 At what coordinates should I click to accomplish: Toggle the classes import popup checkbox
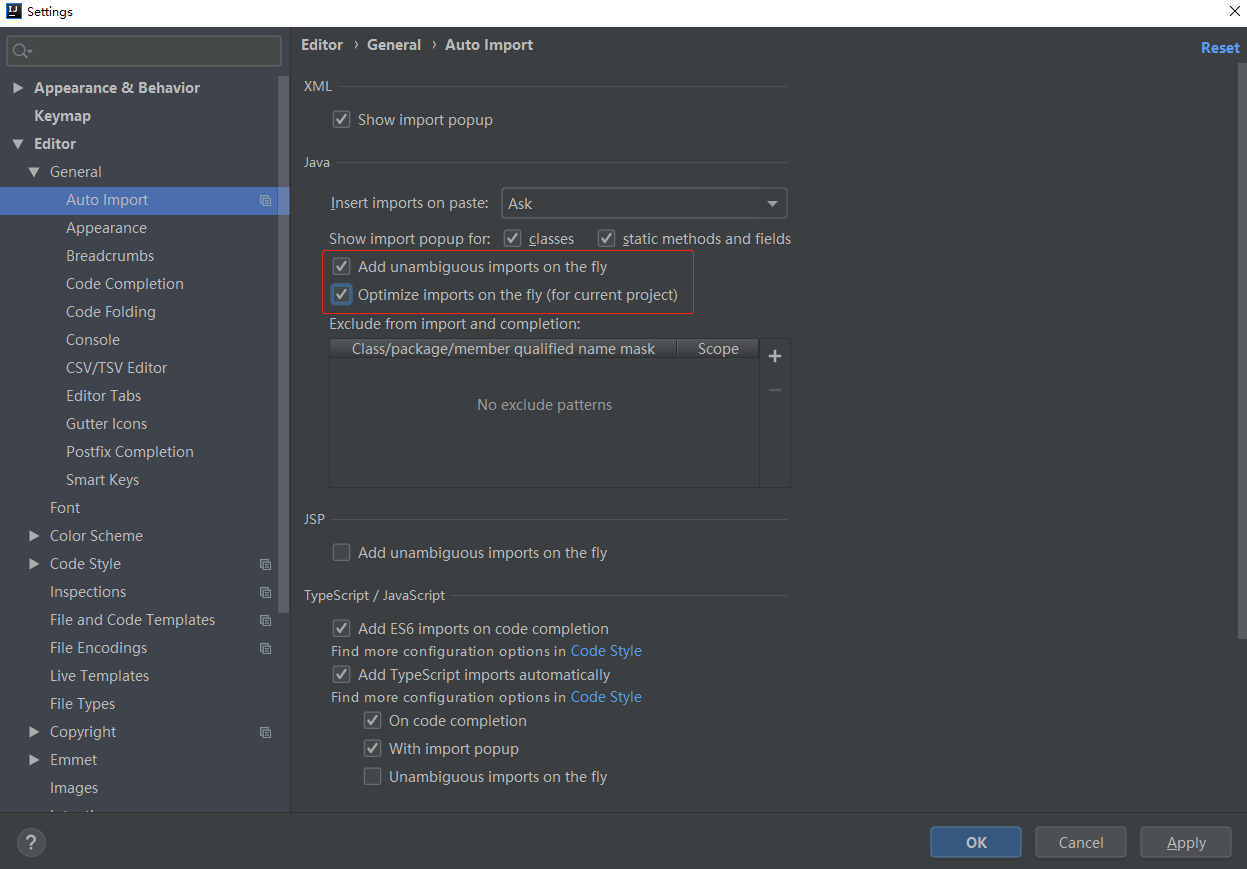click(512, 238)
